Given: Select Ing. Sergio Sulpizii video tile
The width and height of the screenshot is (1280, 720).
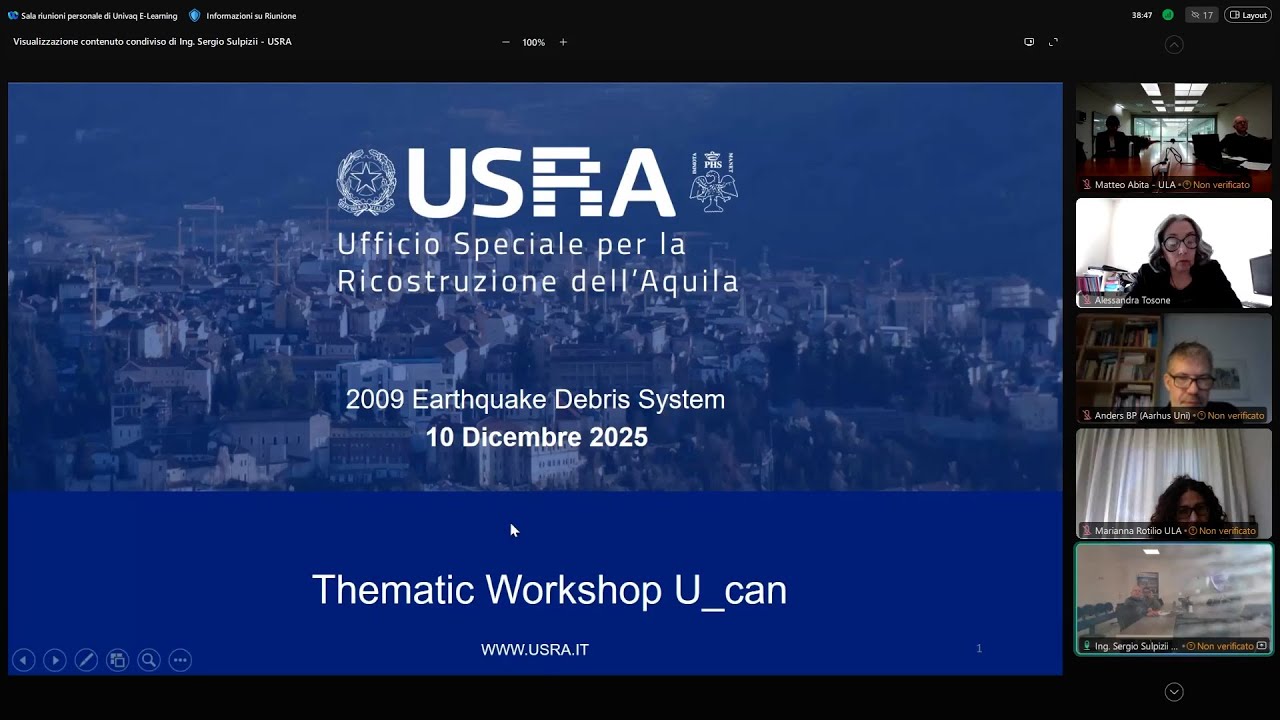Looking at the screenshot, I should 1174,599.
